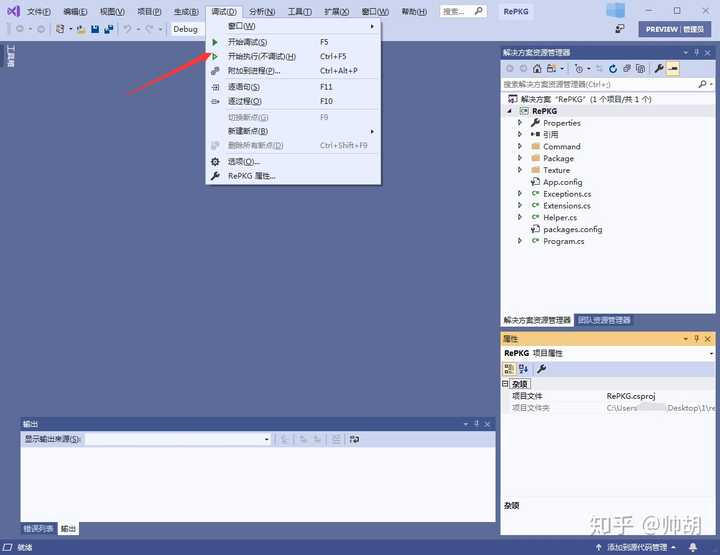This screenshot has height=555, width=720.
Task: Click the Visual Studio logo icon
Action: pyautogui.click(x=13, y=11)
